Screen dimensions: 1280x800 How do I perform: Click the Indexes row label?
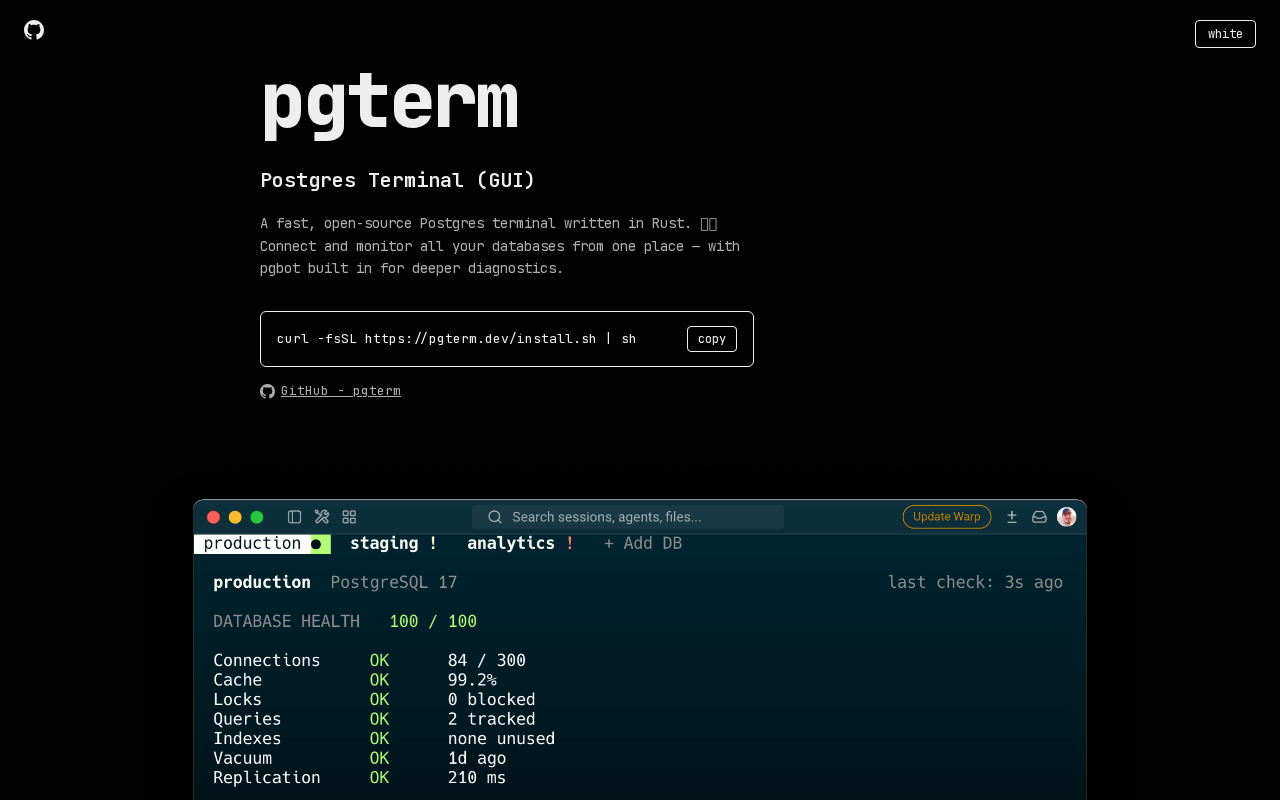[247, 739]
